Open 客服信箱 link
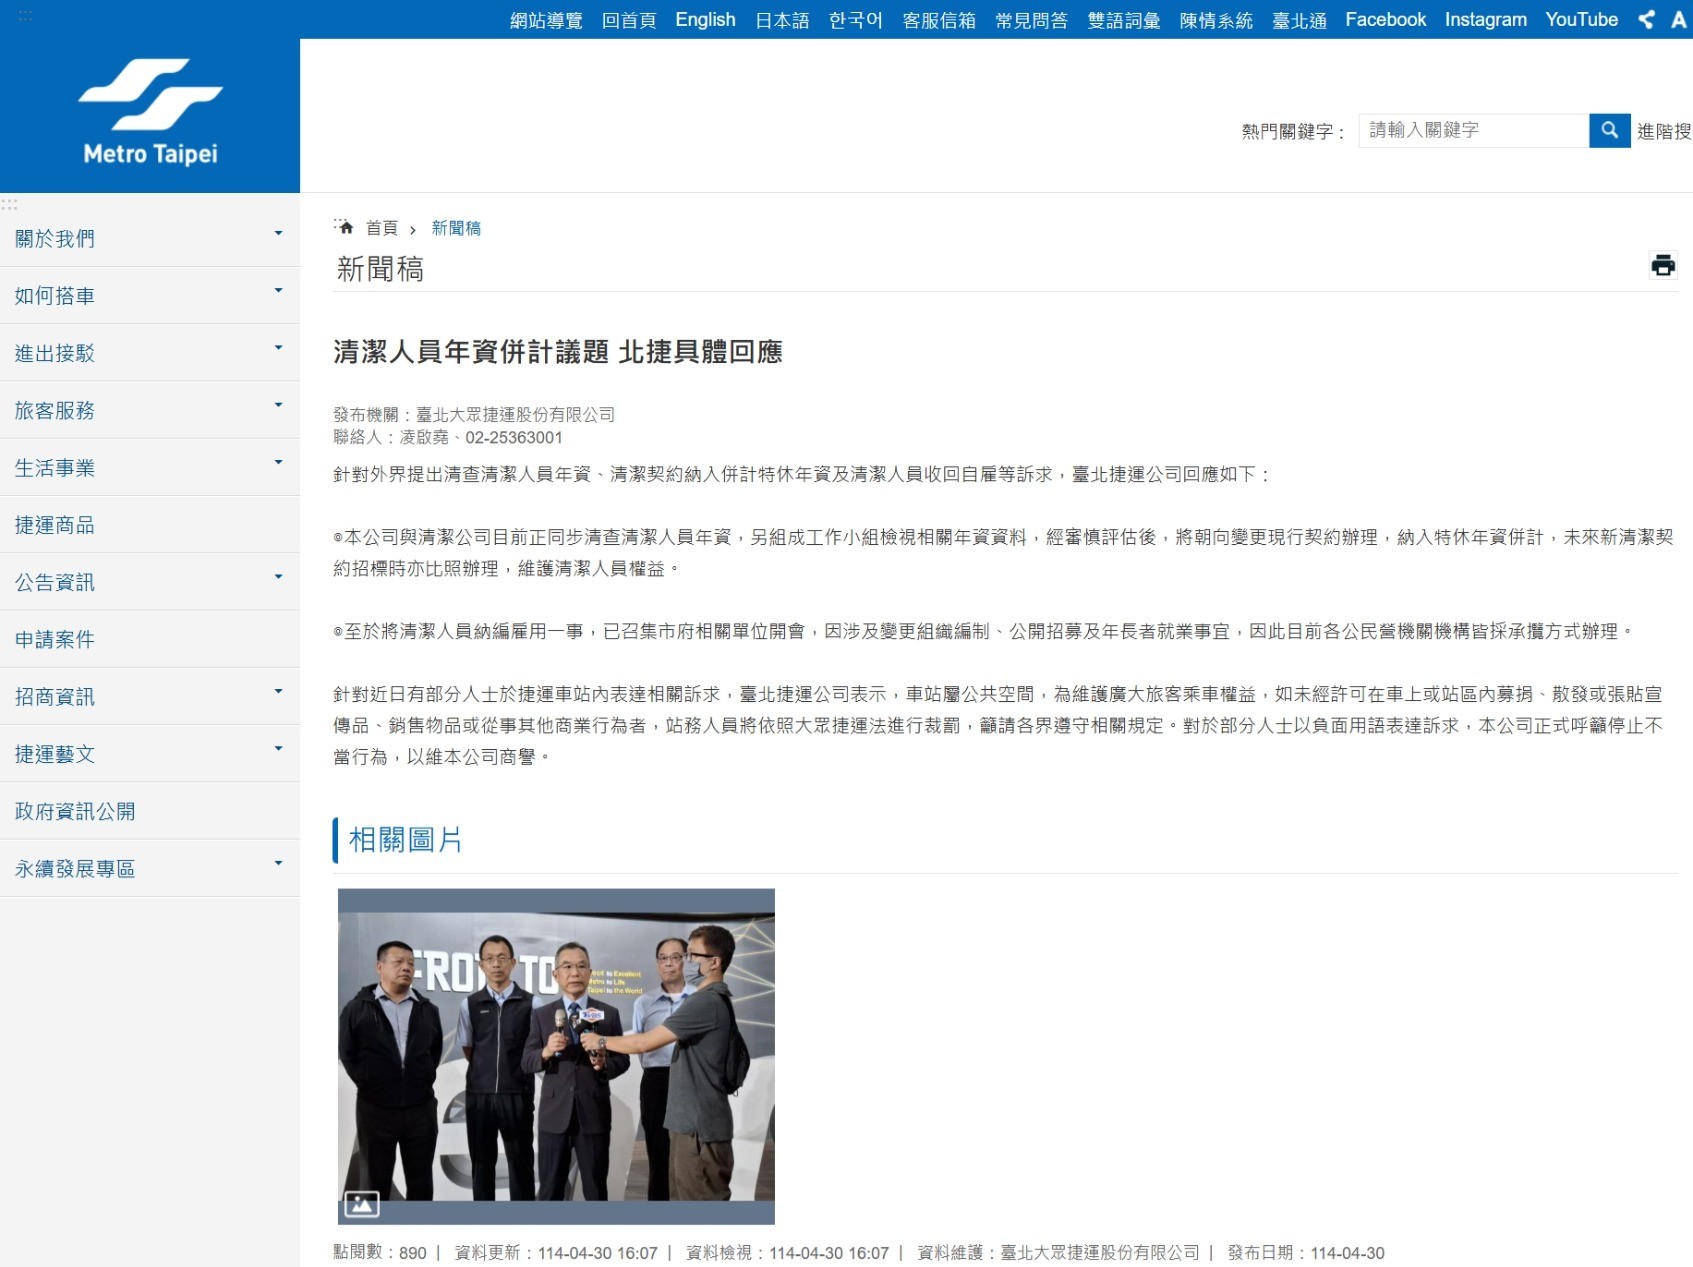Screen dimensions: 1693x1267 point(939,20)
